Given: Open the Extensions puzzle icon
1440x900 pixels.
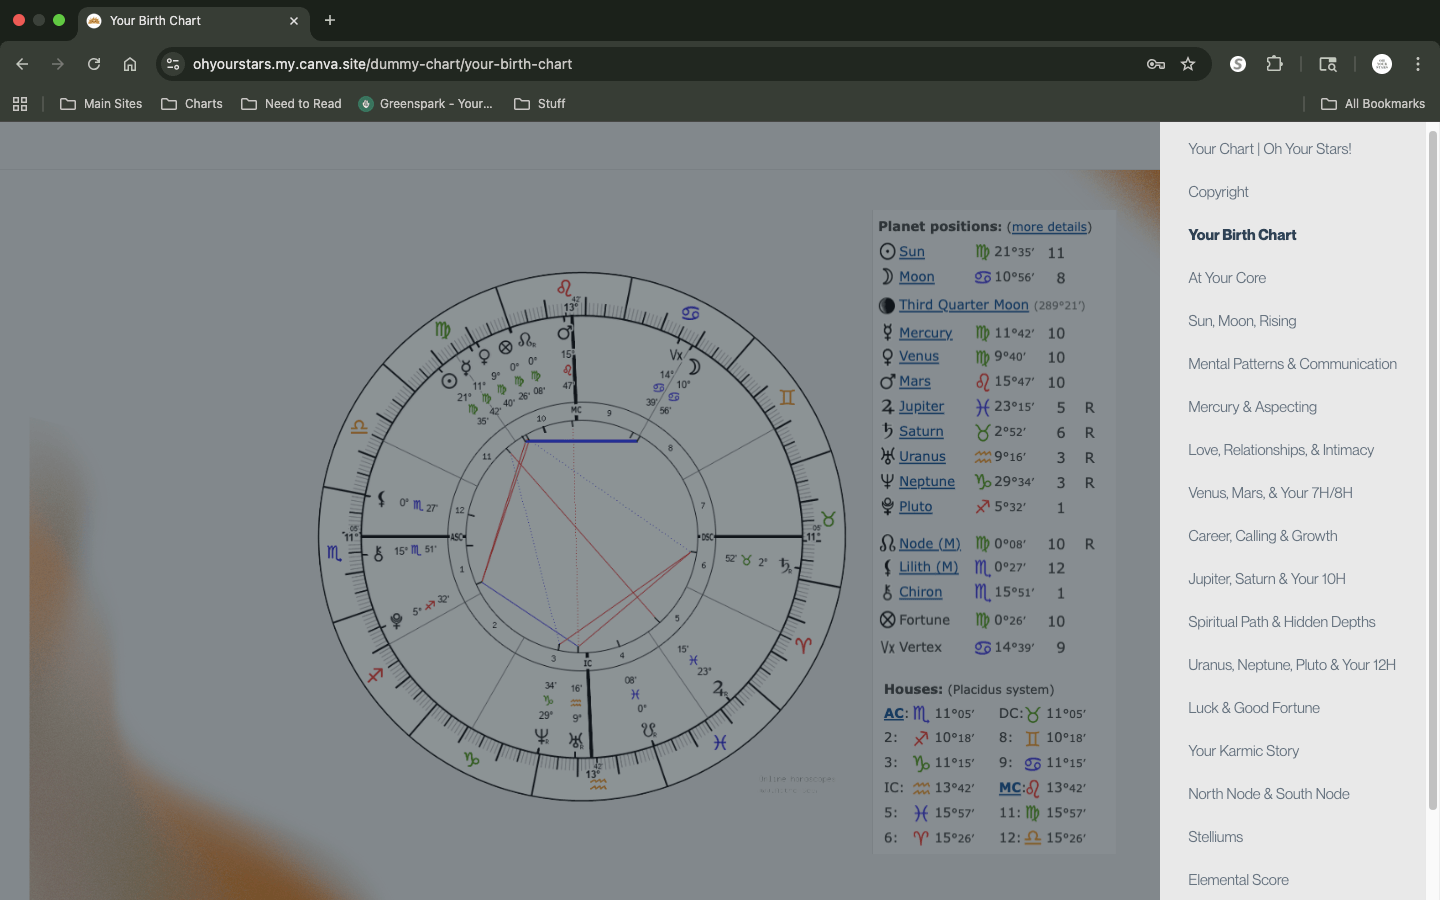Looking at the screenshot, I should tap(1274, 64).
